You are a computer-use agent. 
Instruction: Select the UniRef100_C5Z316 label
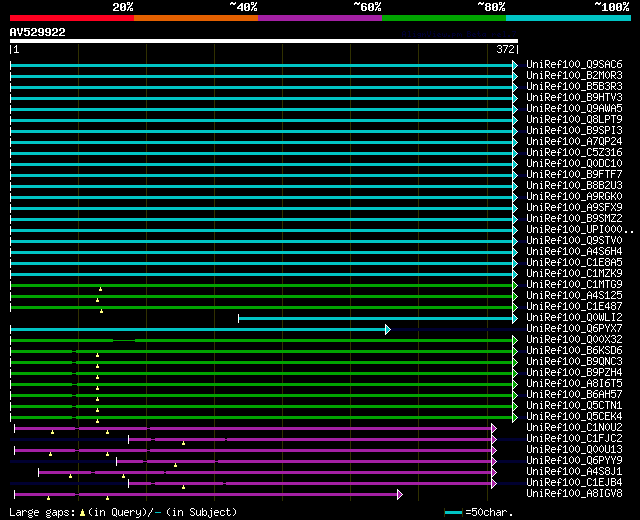(x=574, y=153)
